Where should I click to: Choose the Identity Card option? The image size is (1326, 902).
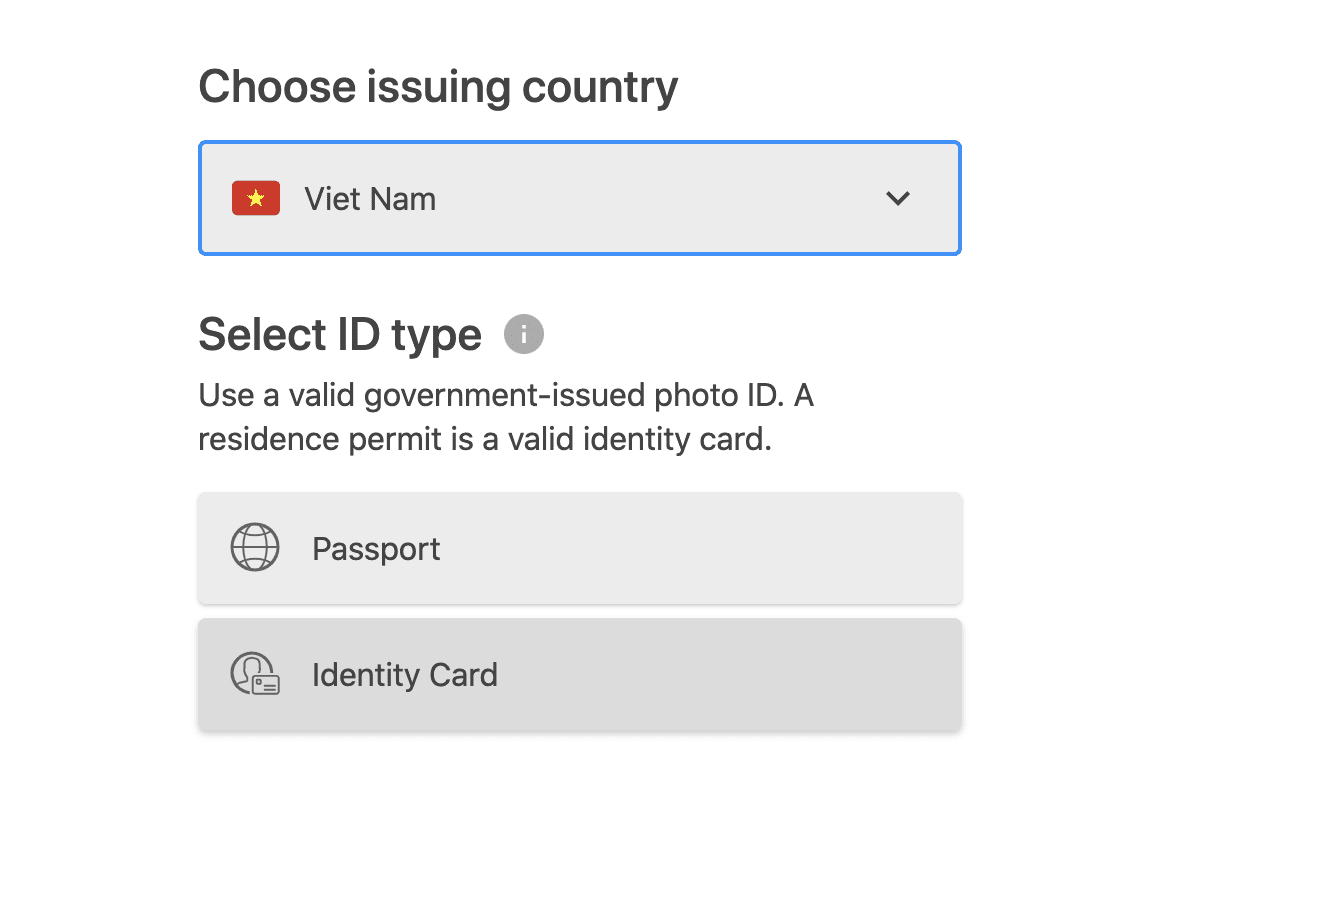pyautogui.click(x=580, y=674)
